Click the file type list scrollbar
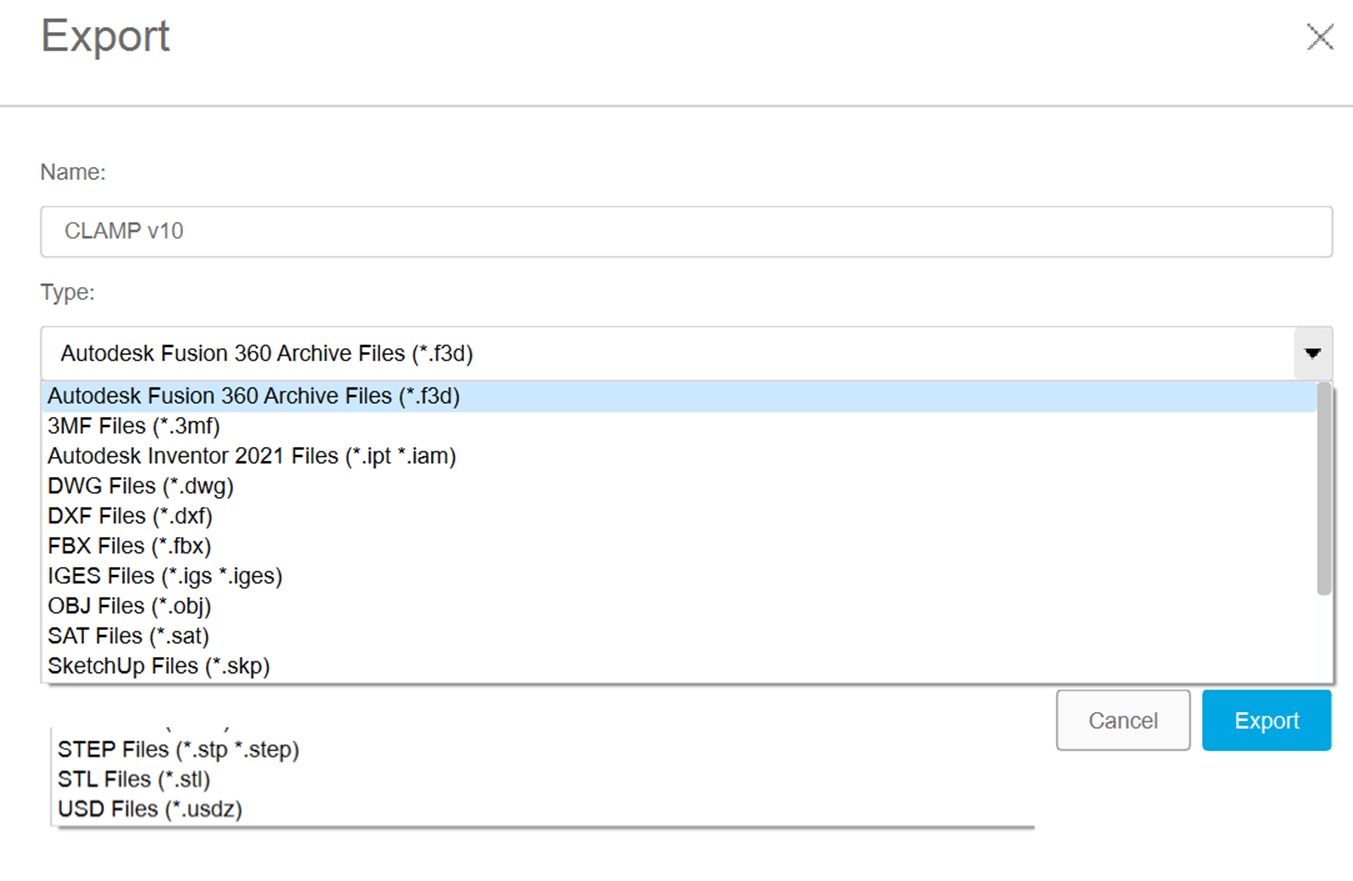 pyautogui.click(x=1324, y=489)
